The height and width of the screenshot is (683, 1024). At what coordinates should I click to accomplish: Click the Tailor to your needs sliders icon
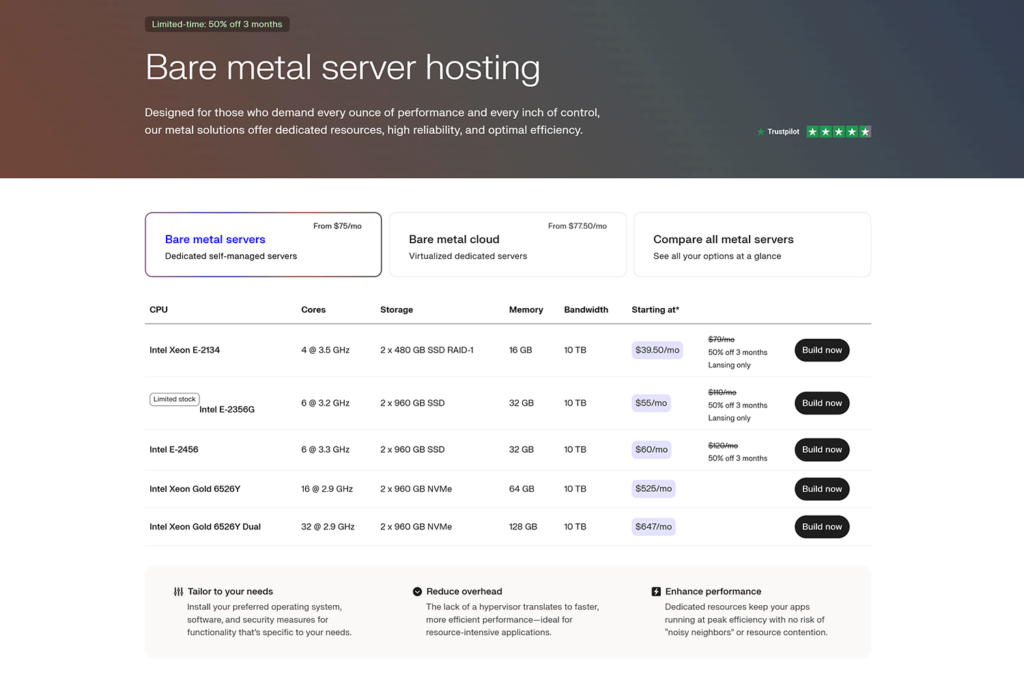pyautogui.click(x=178, y=592)
